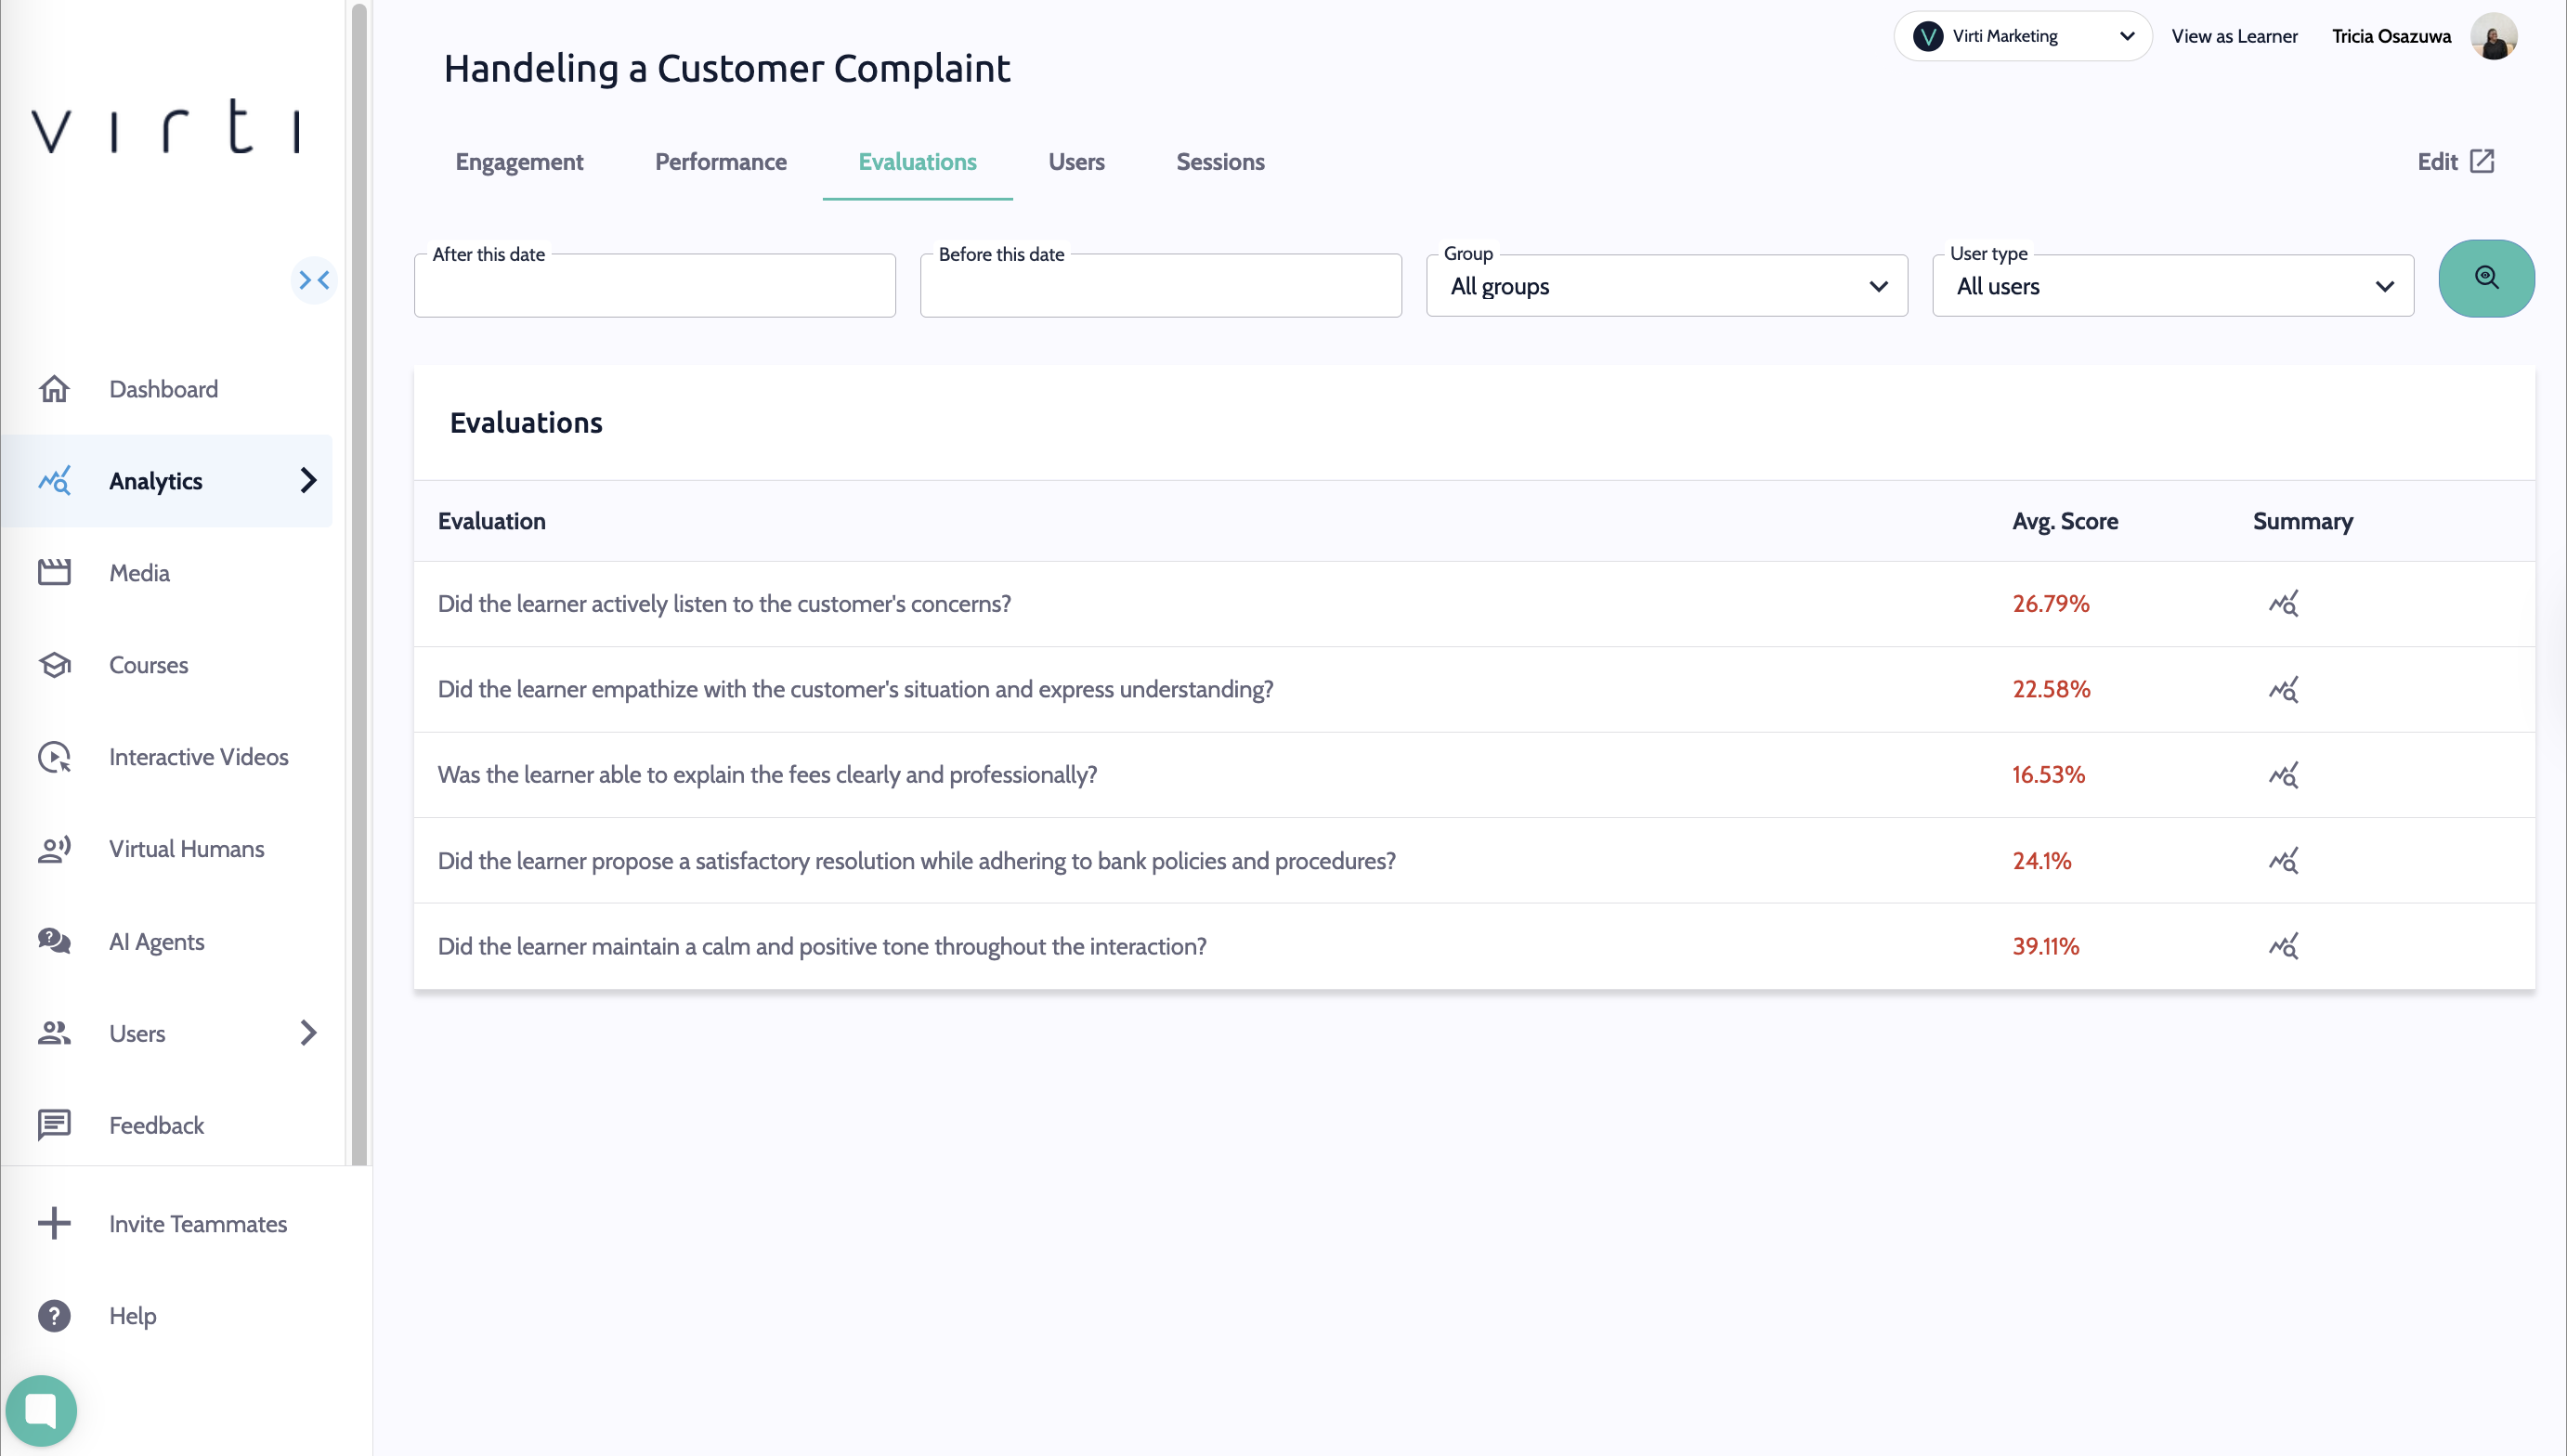2567x1456 pixels.
Task: Open summary for active listening evaluation
Action: (x=2283, y=604)
